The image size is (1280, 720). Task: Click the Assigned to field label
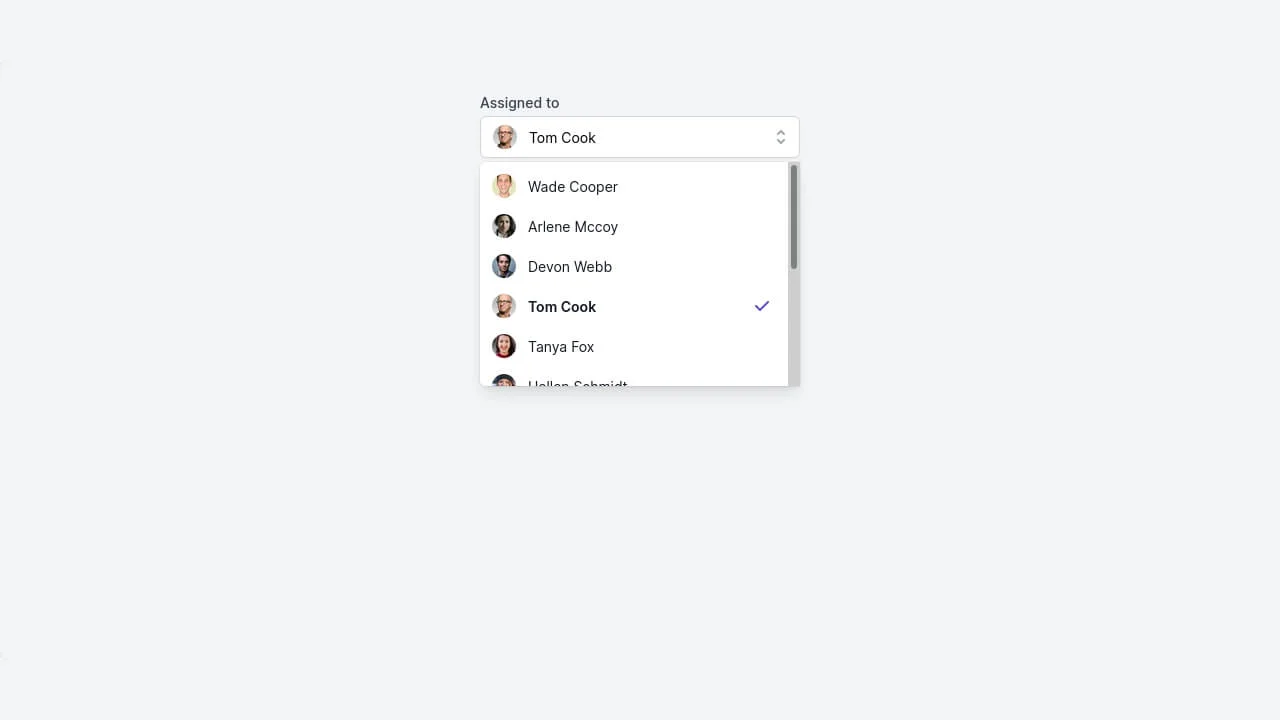519,102
